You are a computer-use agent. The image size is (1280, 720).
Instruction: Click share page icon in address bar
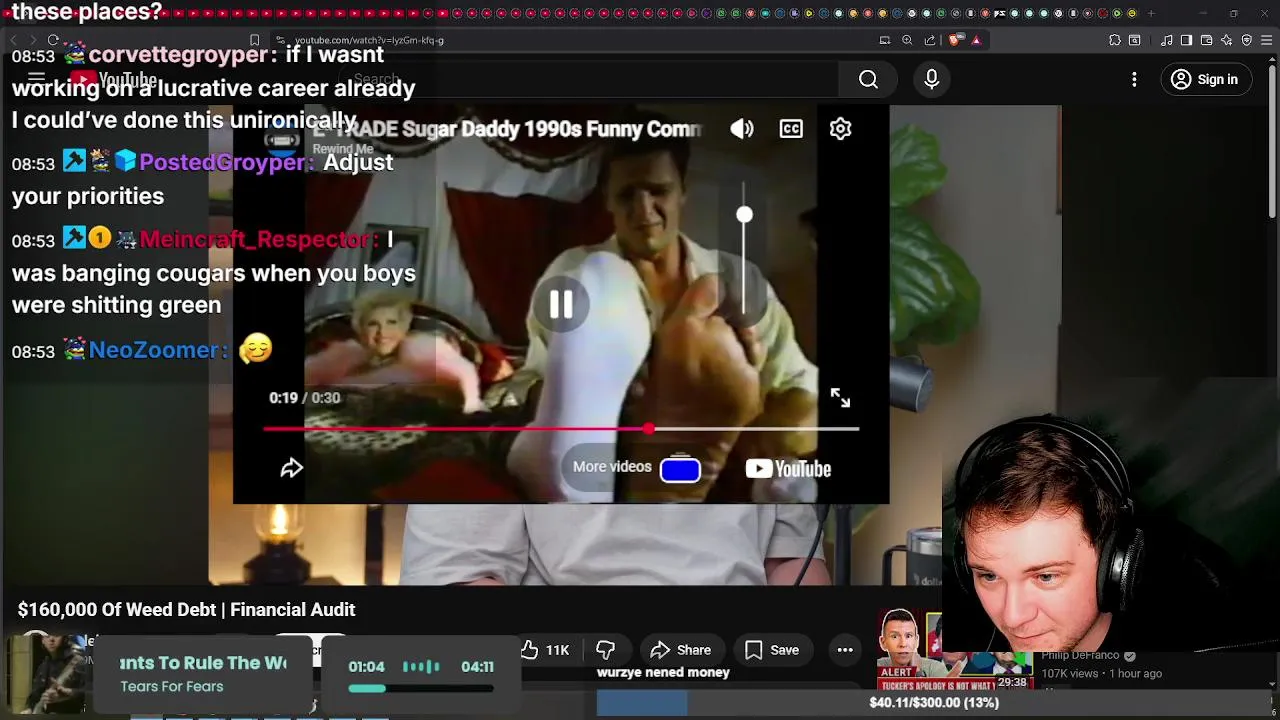tap(930, 40)
